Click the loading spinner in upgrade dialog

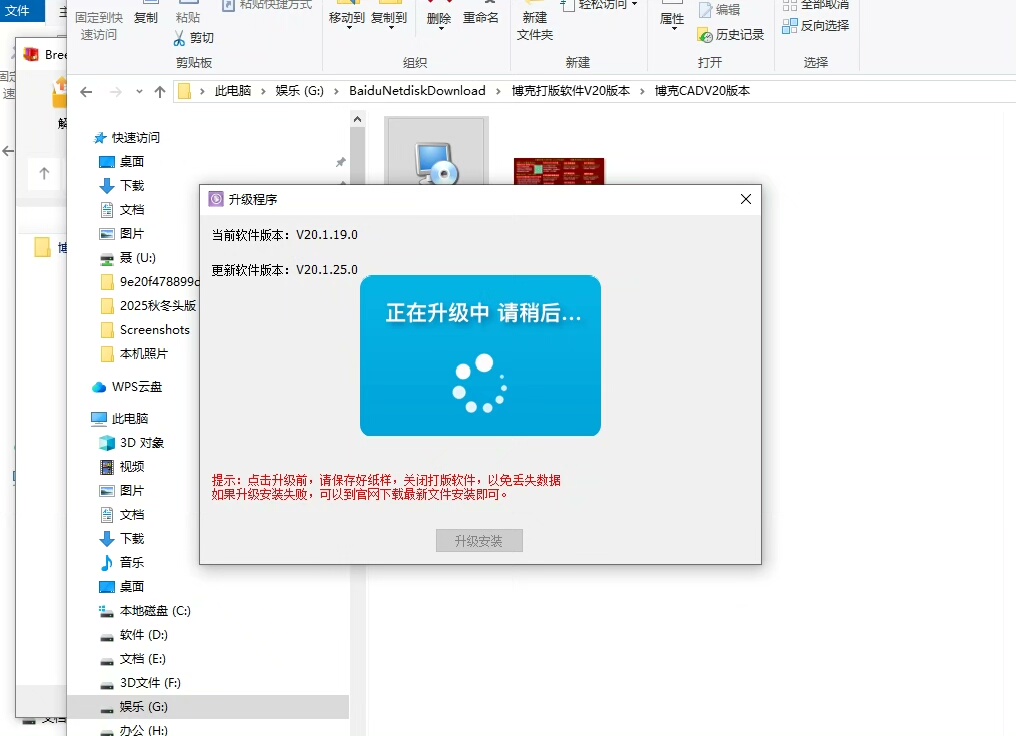pos(479,384)
